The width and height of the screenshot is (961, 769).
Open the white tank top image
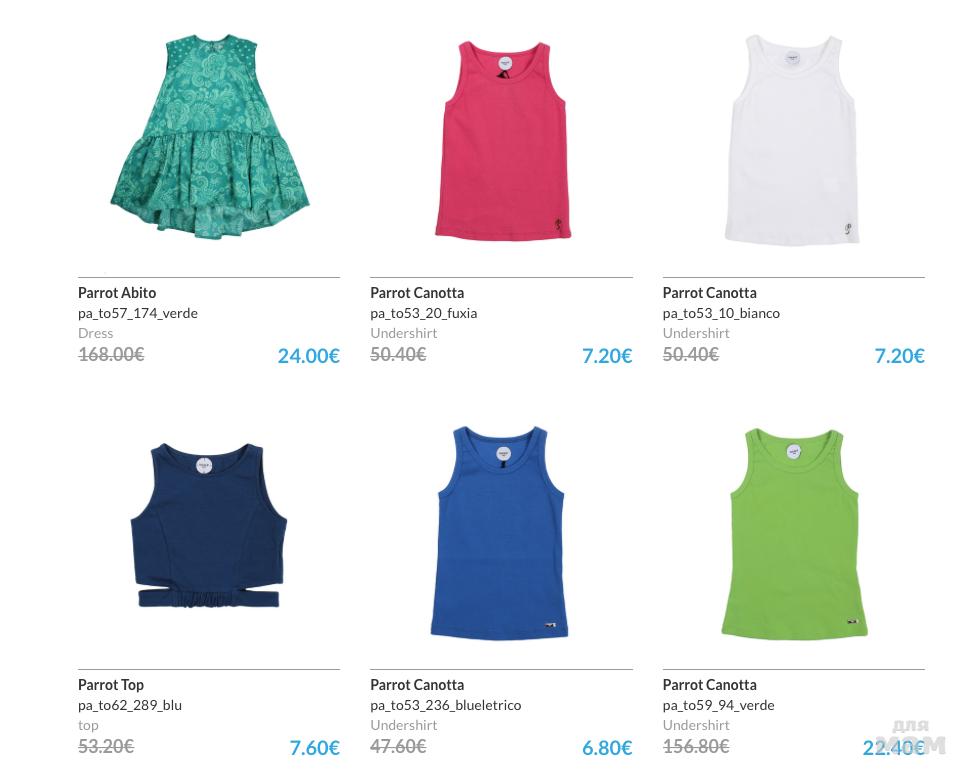point(792,140)
